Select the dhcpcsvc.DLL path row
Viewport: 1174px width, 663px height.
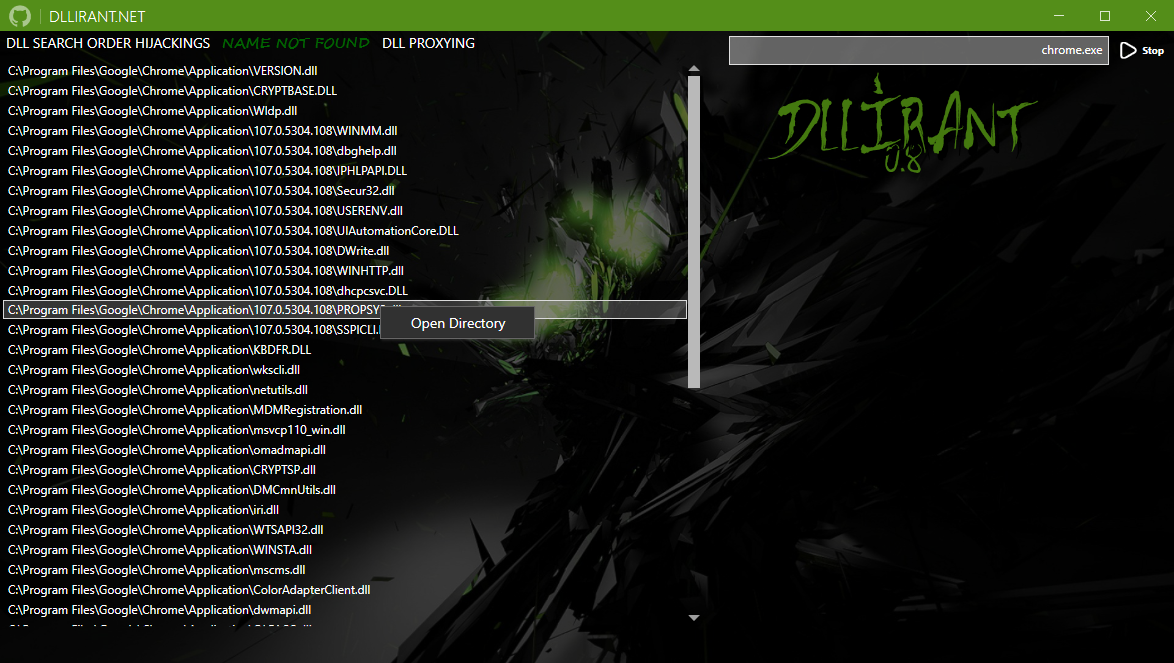(345, 290)
